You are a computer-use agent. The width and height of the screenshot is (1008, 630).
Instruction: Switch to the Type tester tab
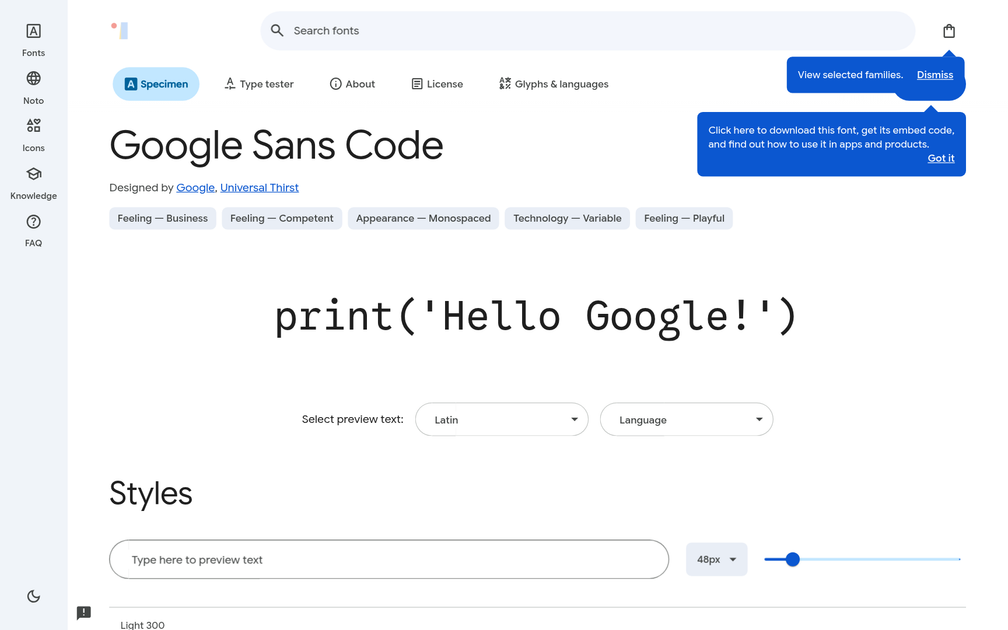pyautogui.click(x=259, y=84)
